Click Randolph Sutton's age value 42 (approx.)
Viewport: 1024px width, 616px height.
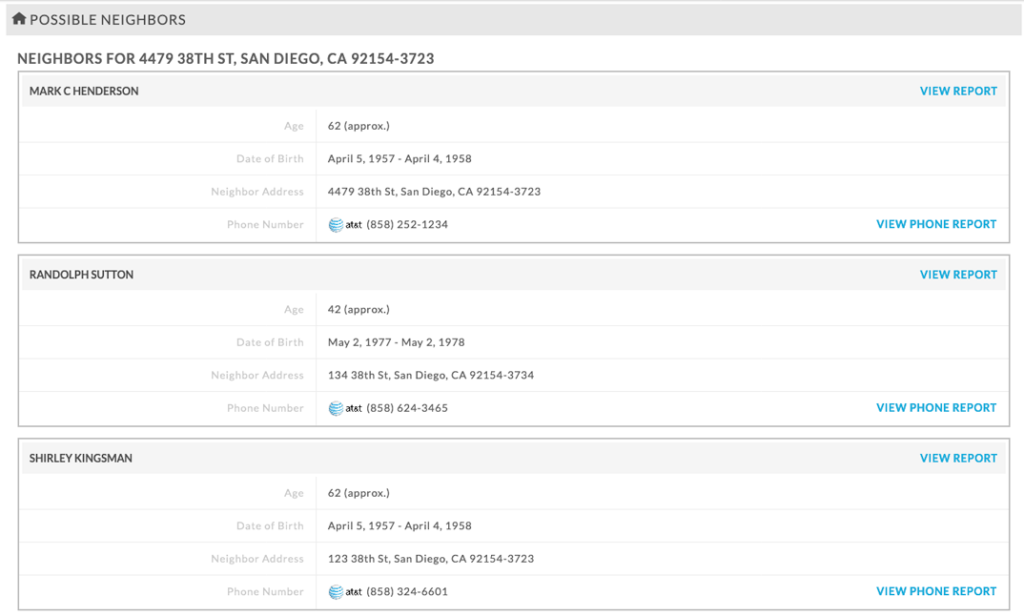tap(359, 310)
